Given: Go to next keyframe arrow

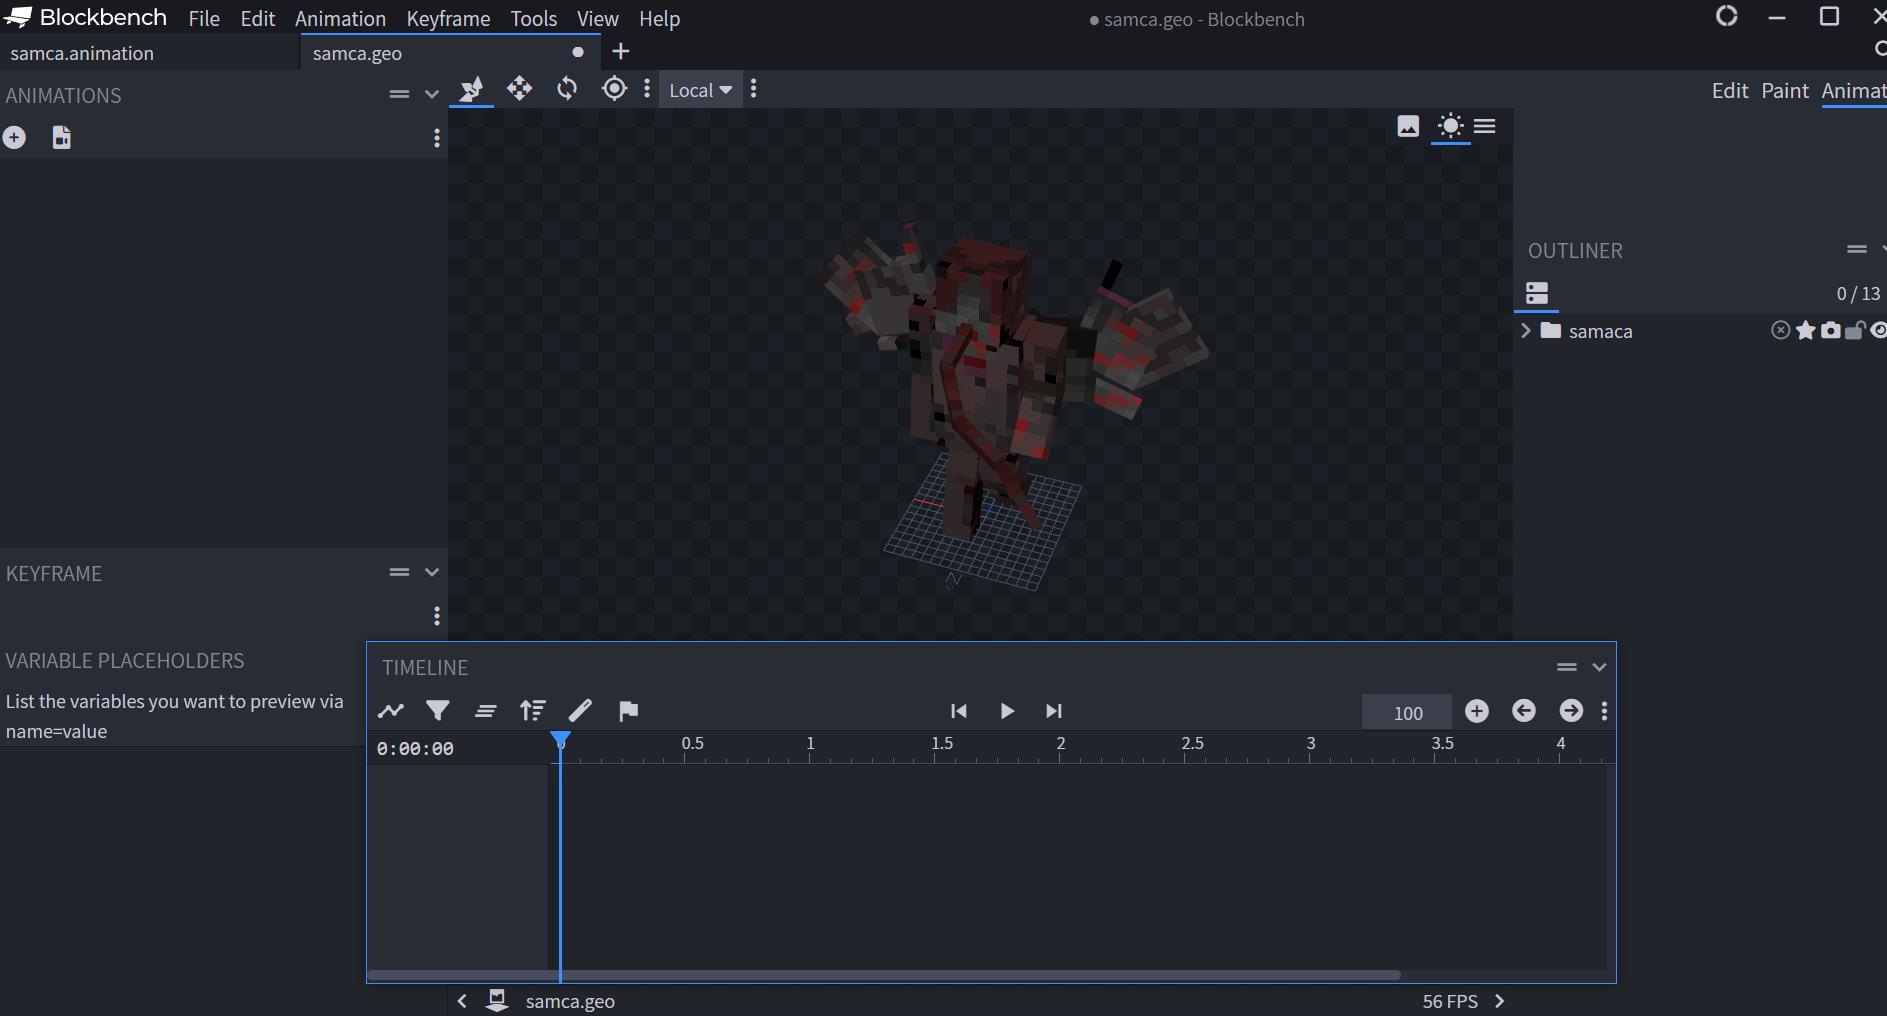Looking at the screenshot, I should (x=1571, y=710).
